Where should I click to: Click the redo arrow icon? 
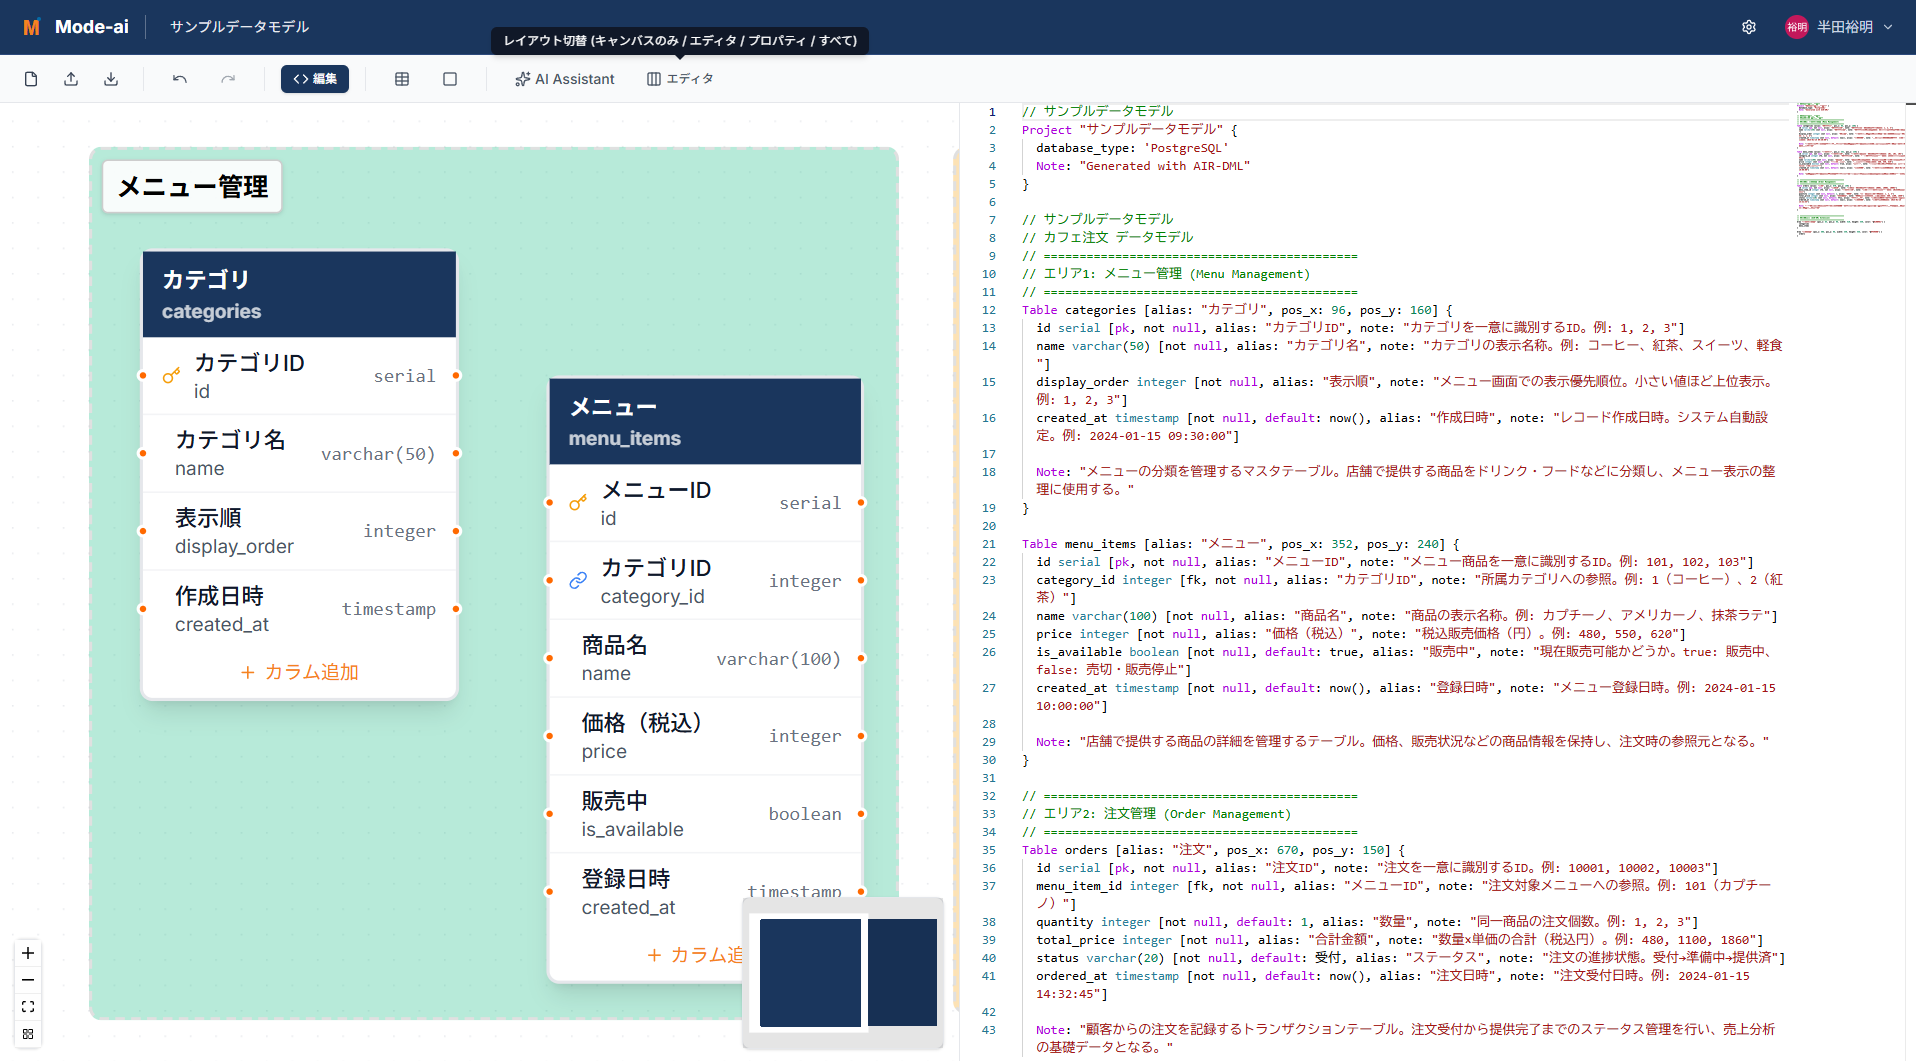tap(228, 79)
